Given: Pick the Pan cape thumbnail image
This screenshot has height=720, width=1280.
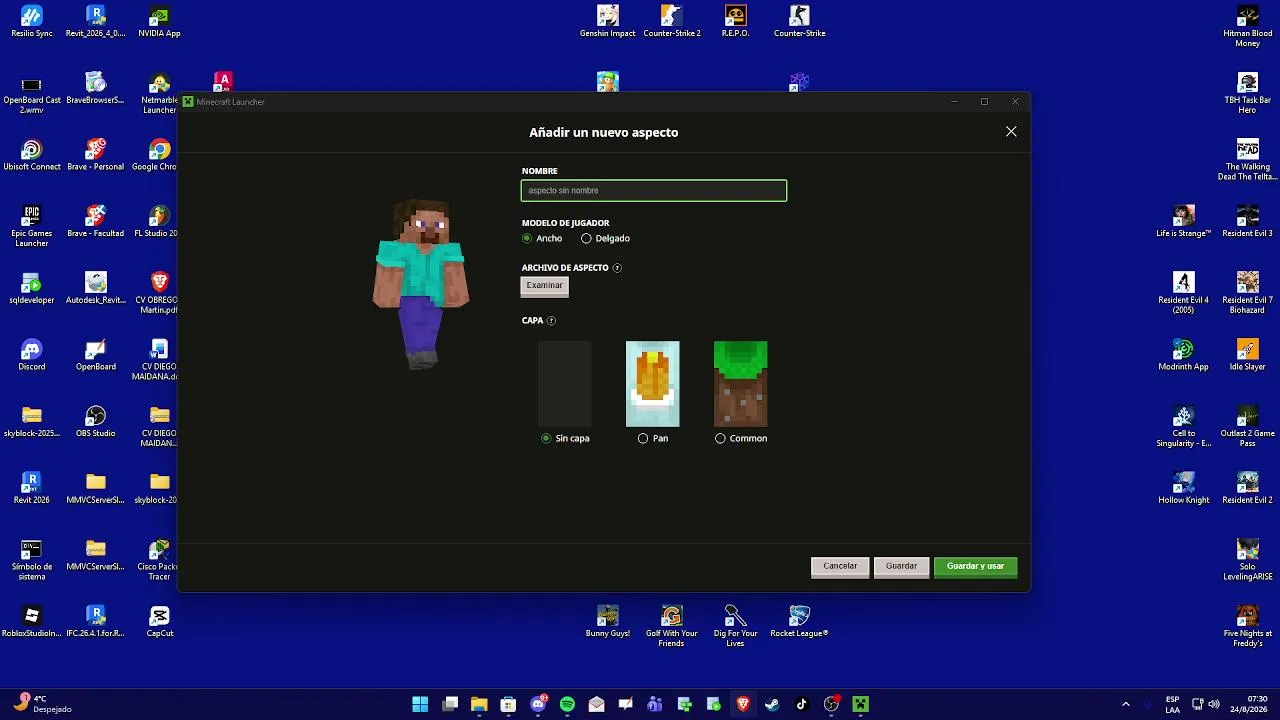Looking at the screenshot, I should pos(653,384).
